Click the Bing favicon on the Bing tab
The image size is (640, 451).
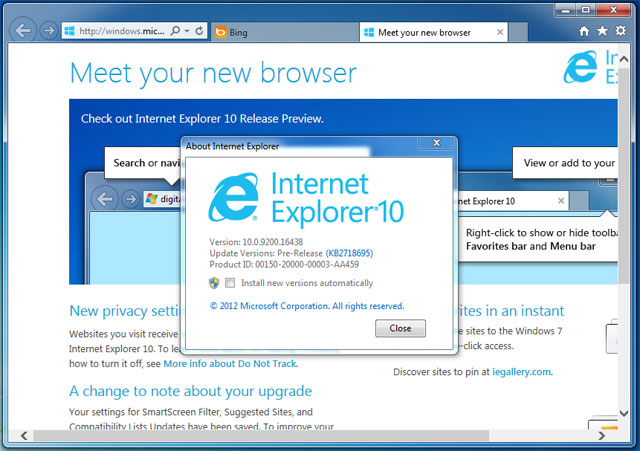coord(220,32)
